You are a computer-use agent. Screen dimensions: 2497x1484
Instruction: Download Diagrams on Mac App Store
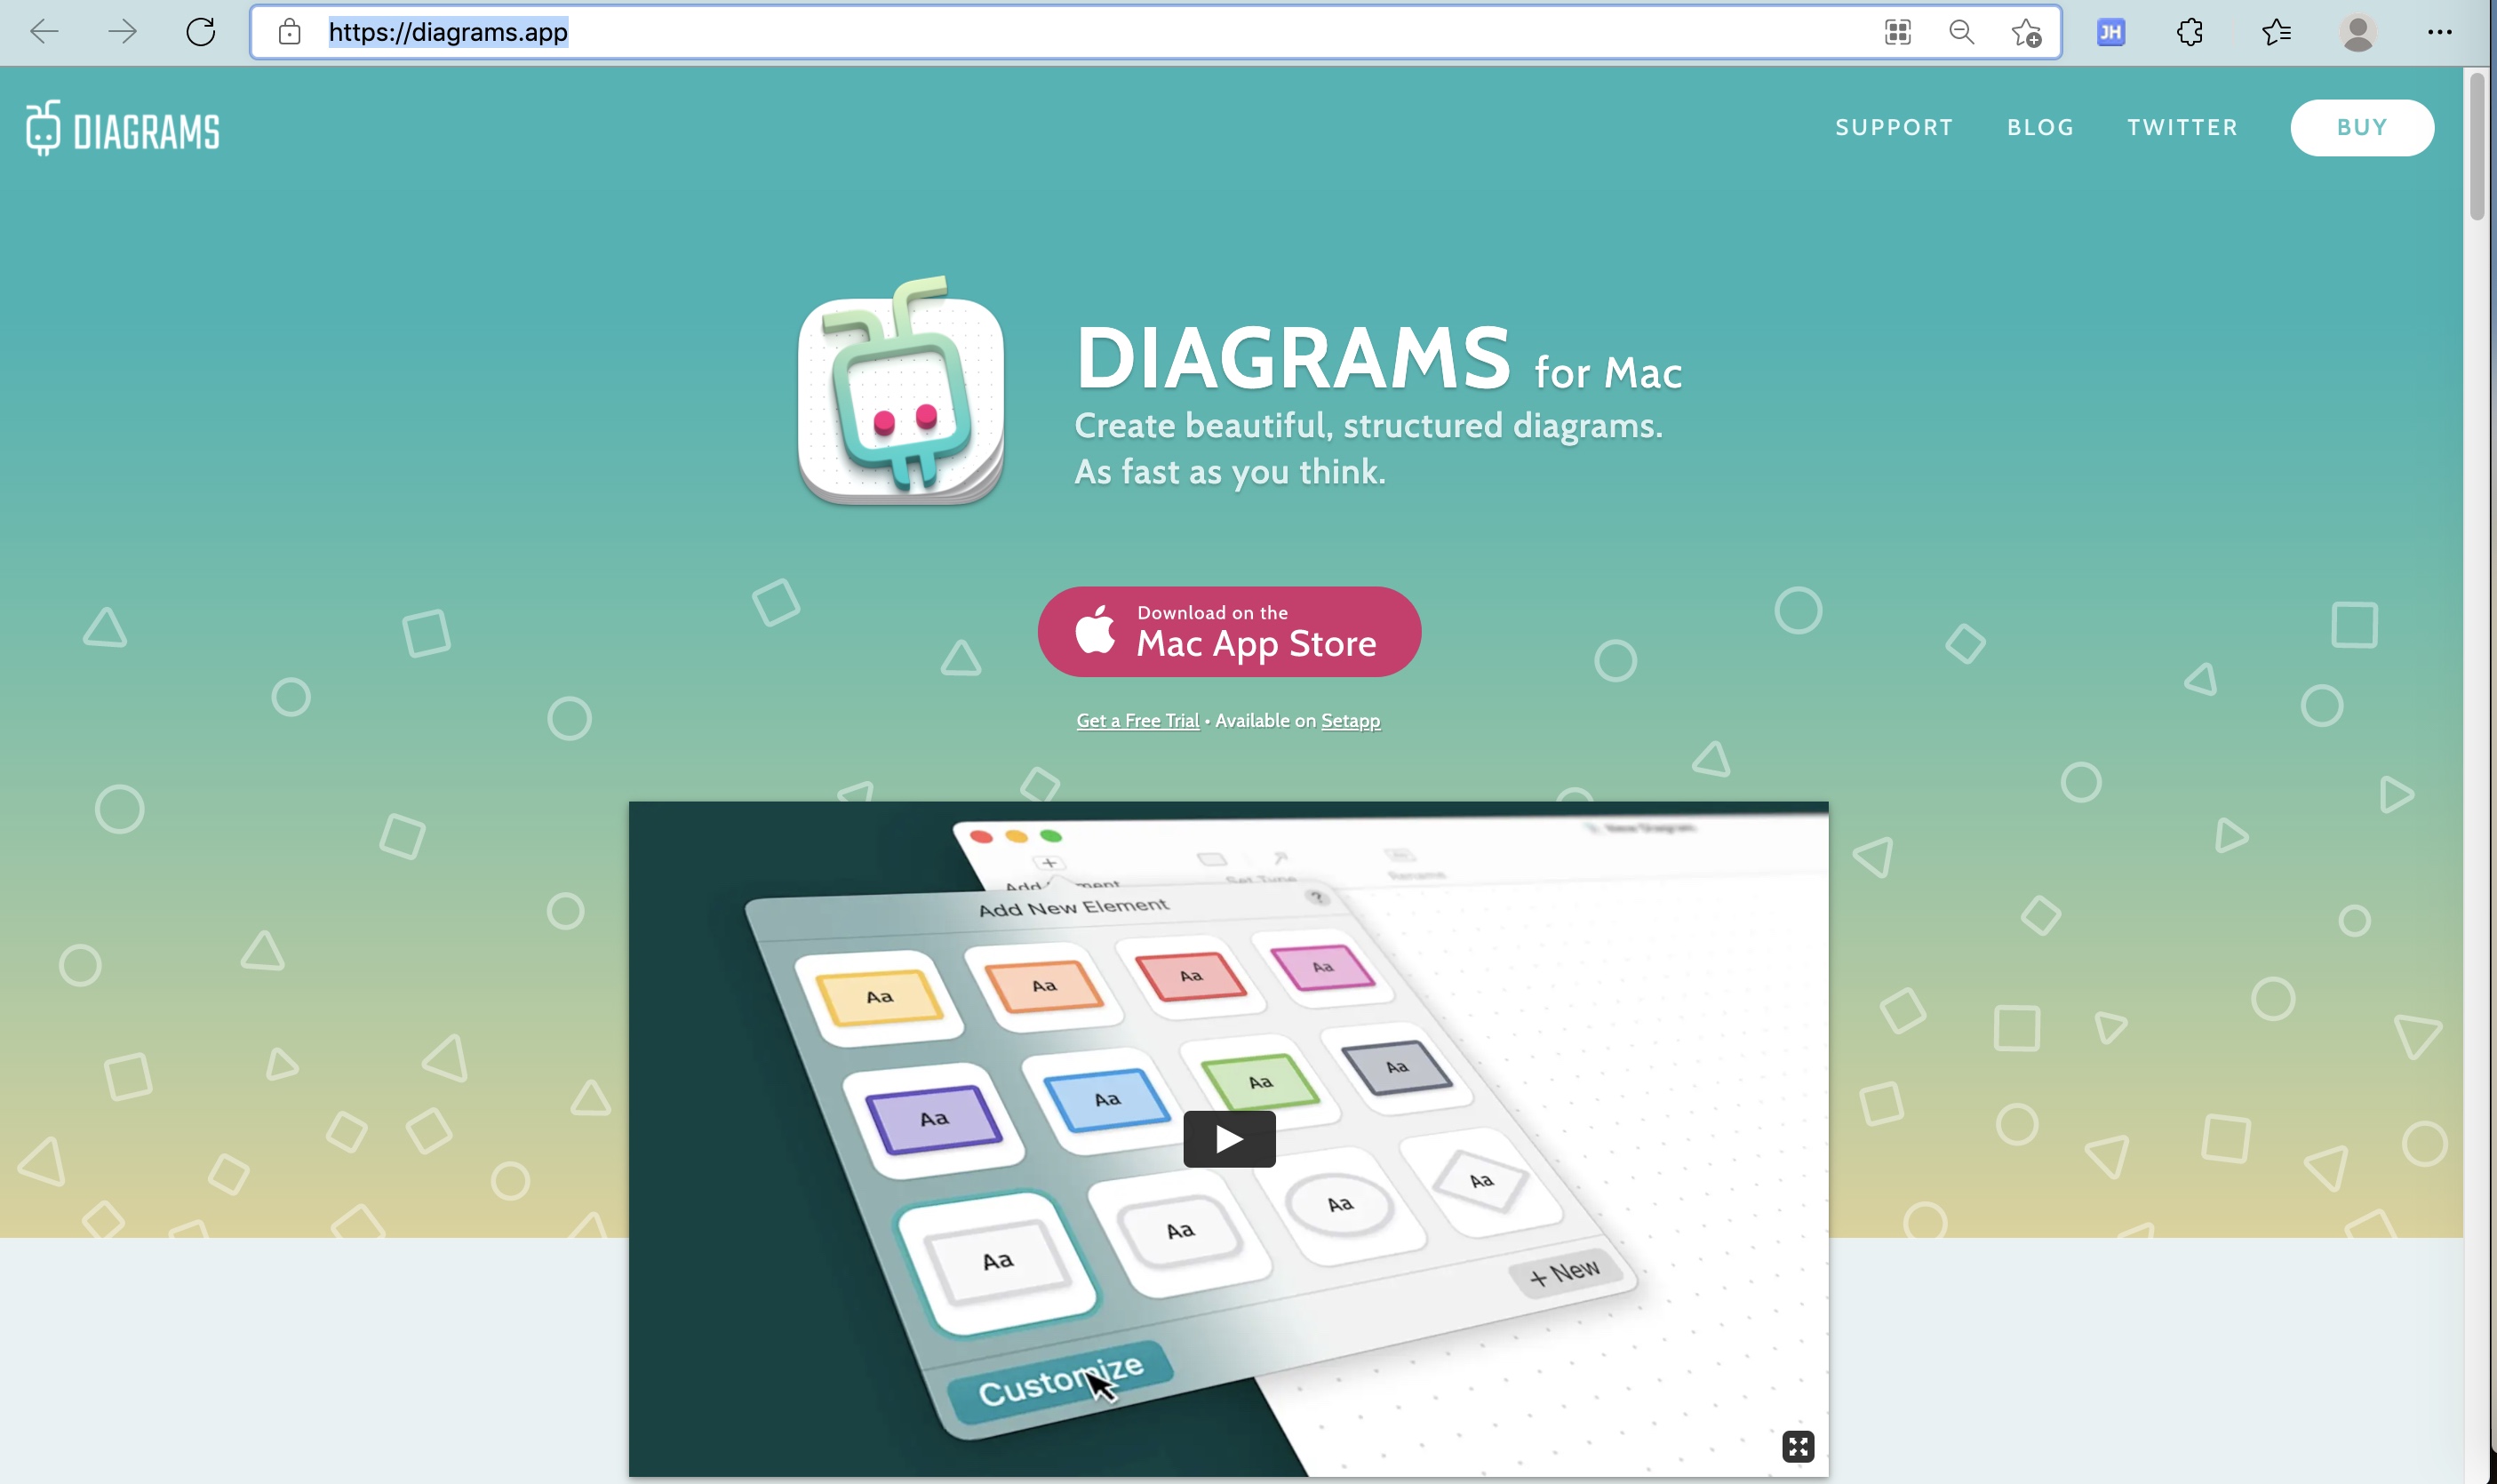pyautogui.click(x=1229, y=631)
